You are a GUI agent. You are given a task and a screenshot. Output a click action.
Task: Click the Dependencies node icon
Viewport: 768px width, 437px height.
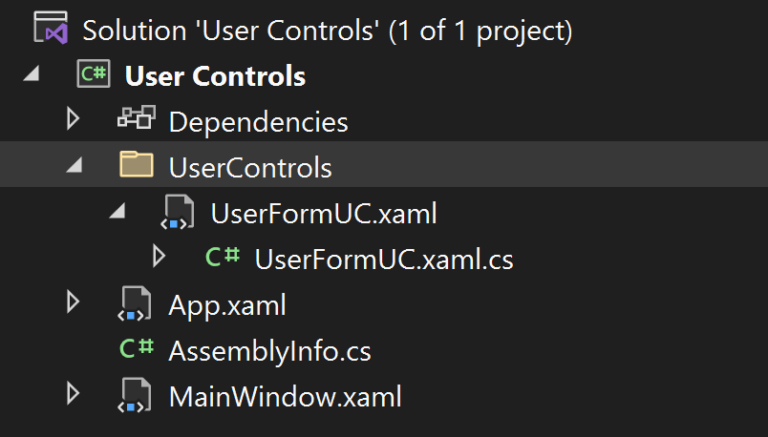click(136, 118)
